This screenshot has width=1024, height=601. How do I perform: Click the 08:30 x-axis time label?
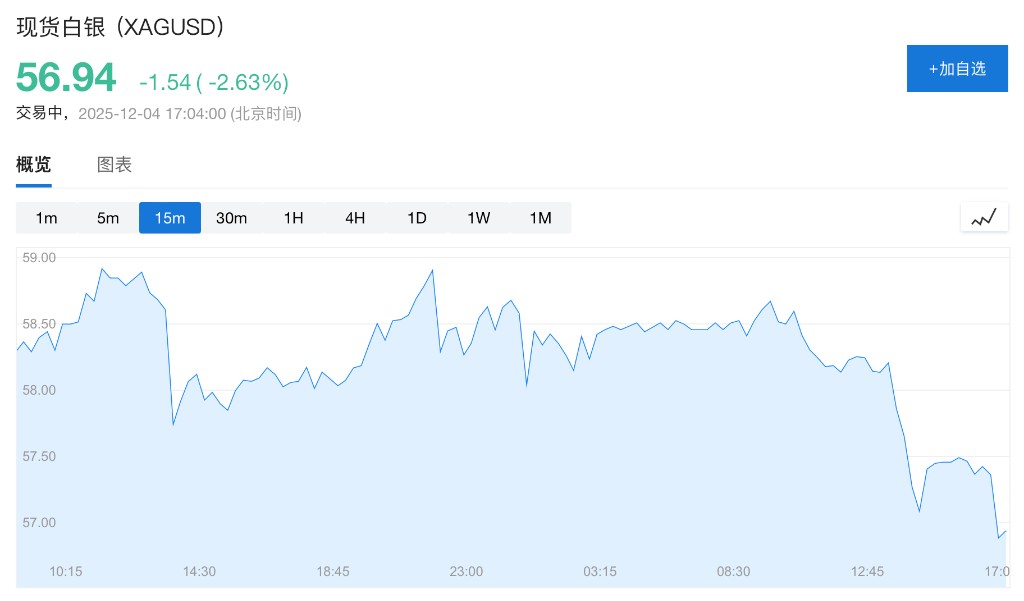[x=733, y=571]
